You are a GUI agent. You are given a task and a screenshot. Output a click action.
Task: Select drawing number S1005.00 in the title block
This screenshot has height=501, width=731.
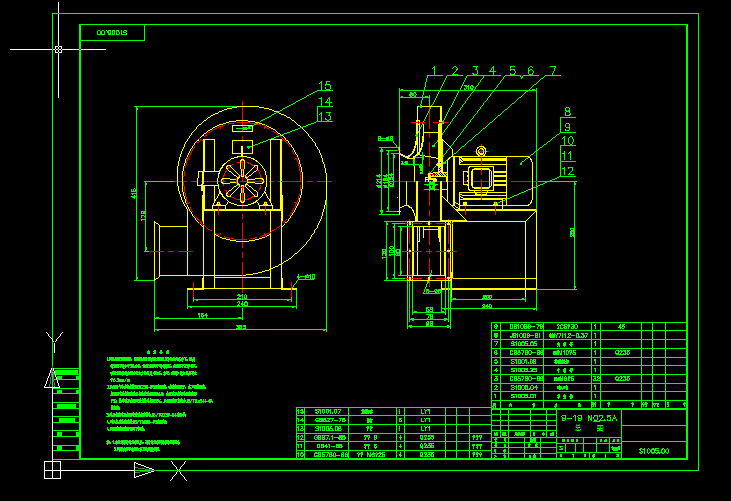point(654,451)
